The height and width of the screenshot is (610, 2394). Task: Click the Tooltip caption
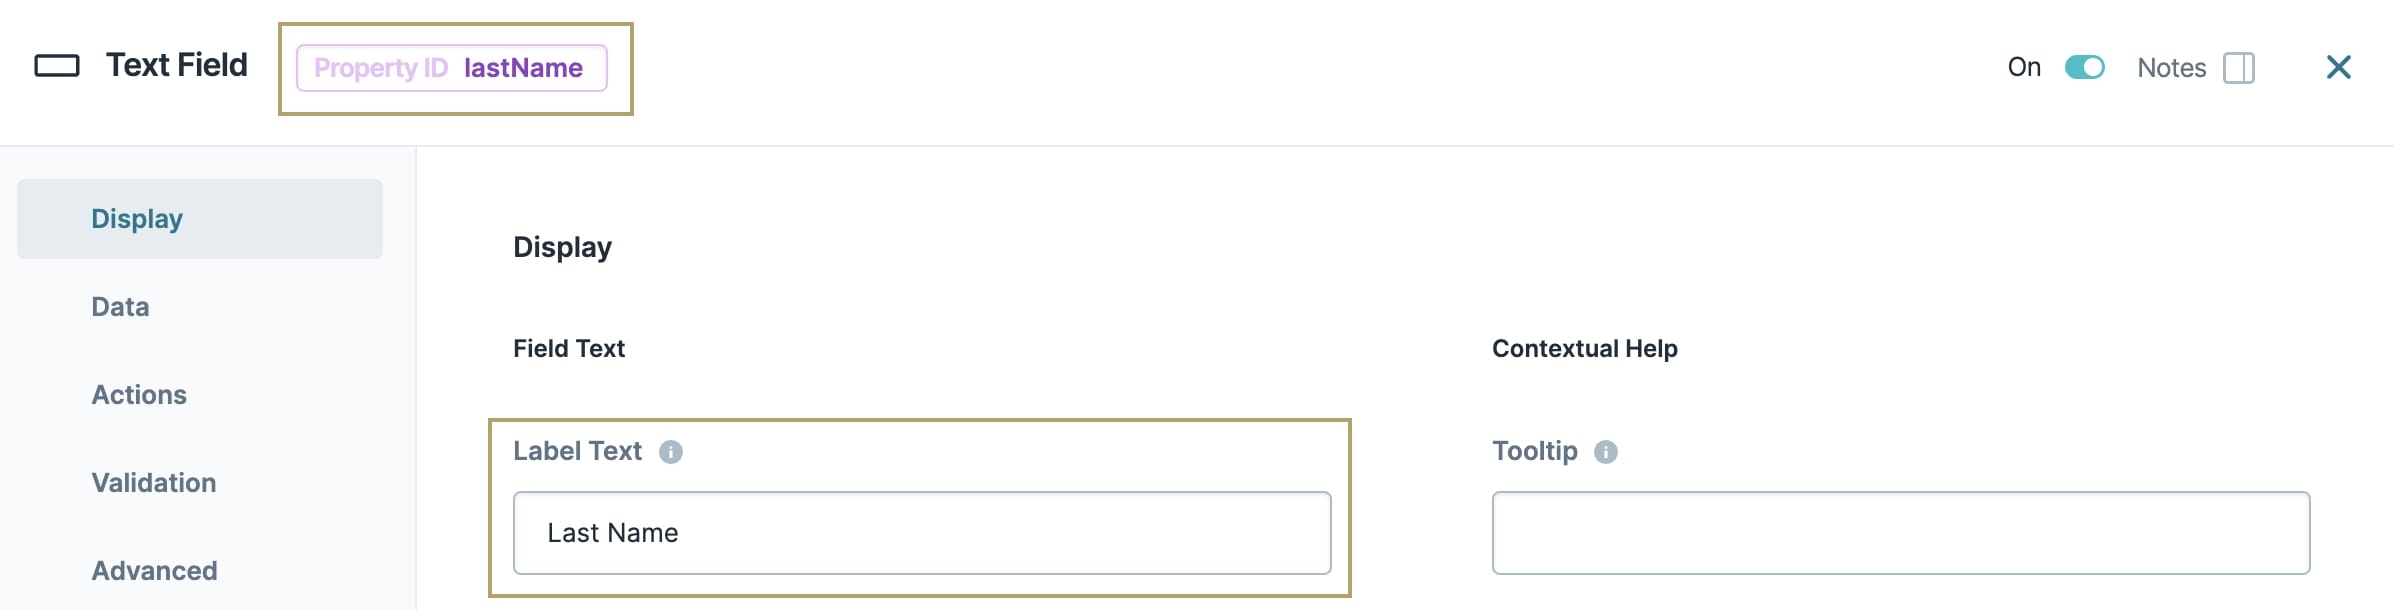coord(1535,451)
